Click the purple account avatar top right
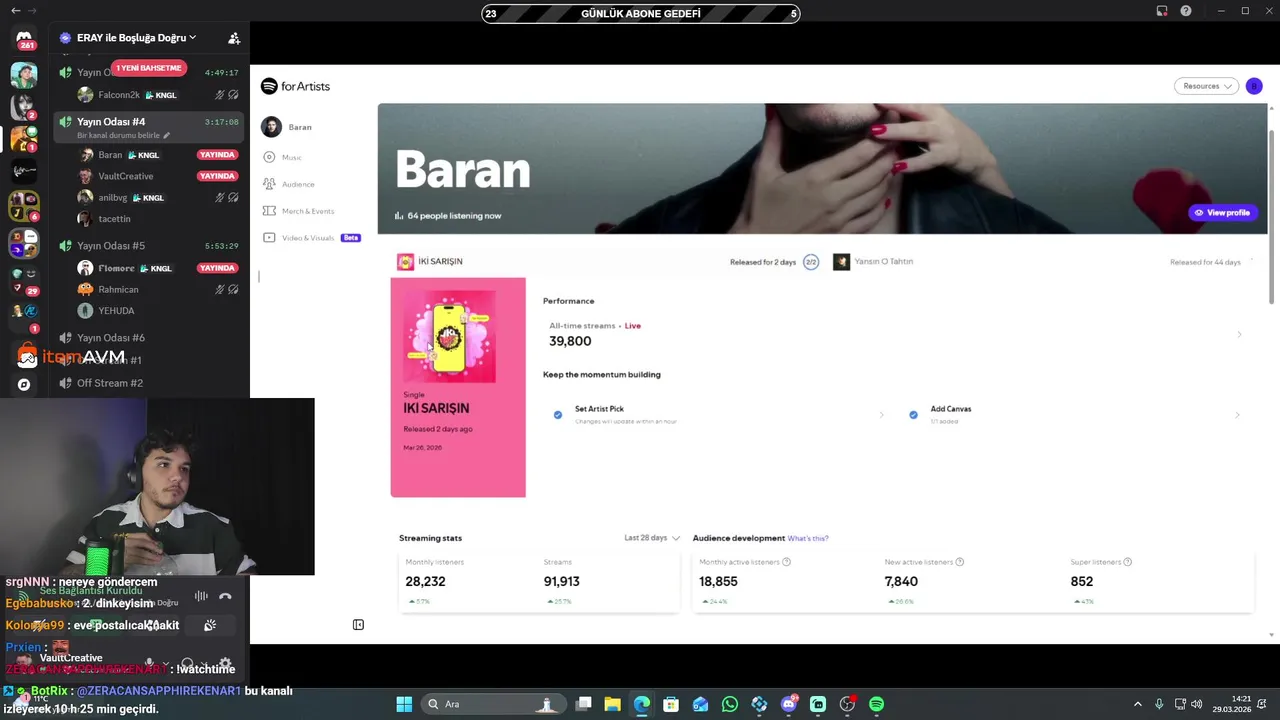Image resolution: width=1280 pixels, height=720 pixels. pos(1254,86)
